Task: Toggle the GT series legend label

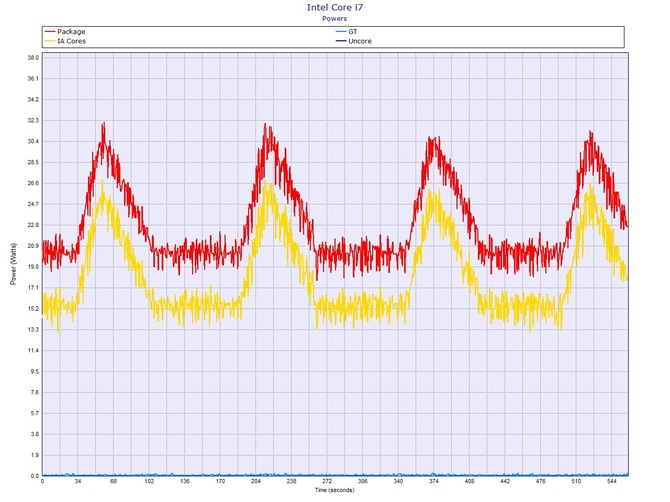Action: point(353,31)
